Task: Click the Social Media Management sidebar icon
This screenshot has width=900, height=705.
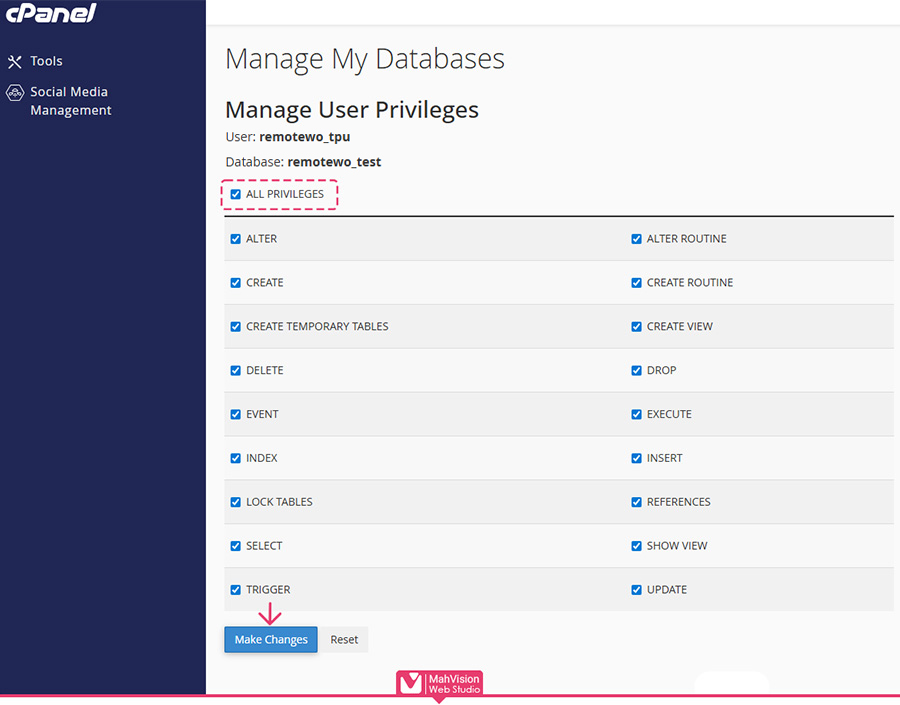Action: tap(14, 93)
